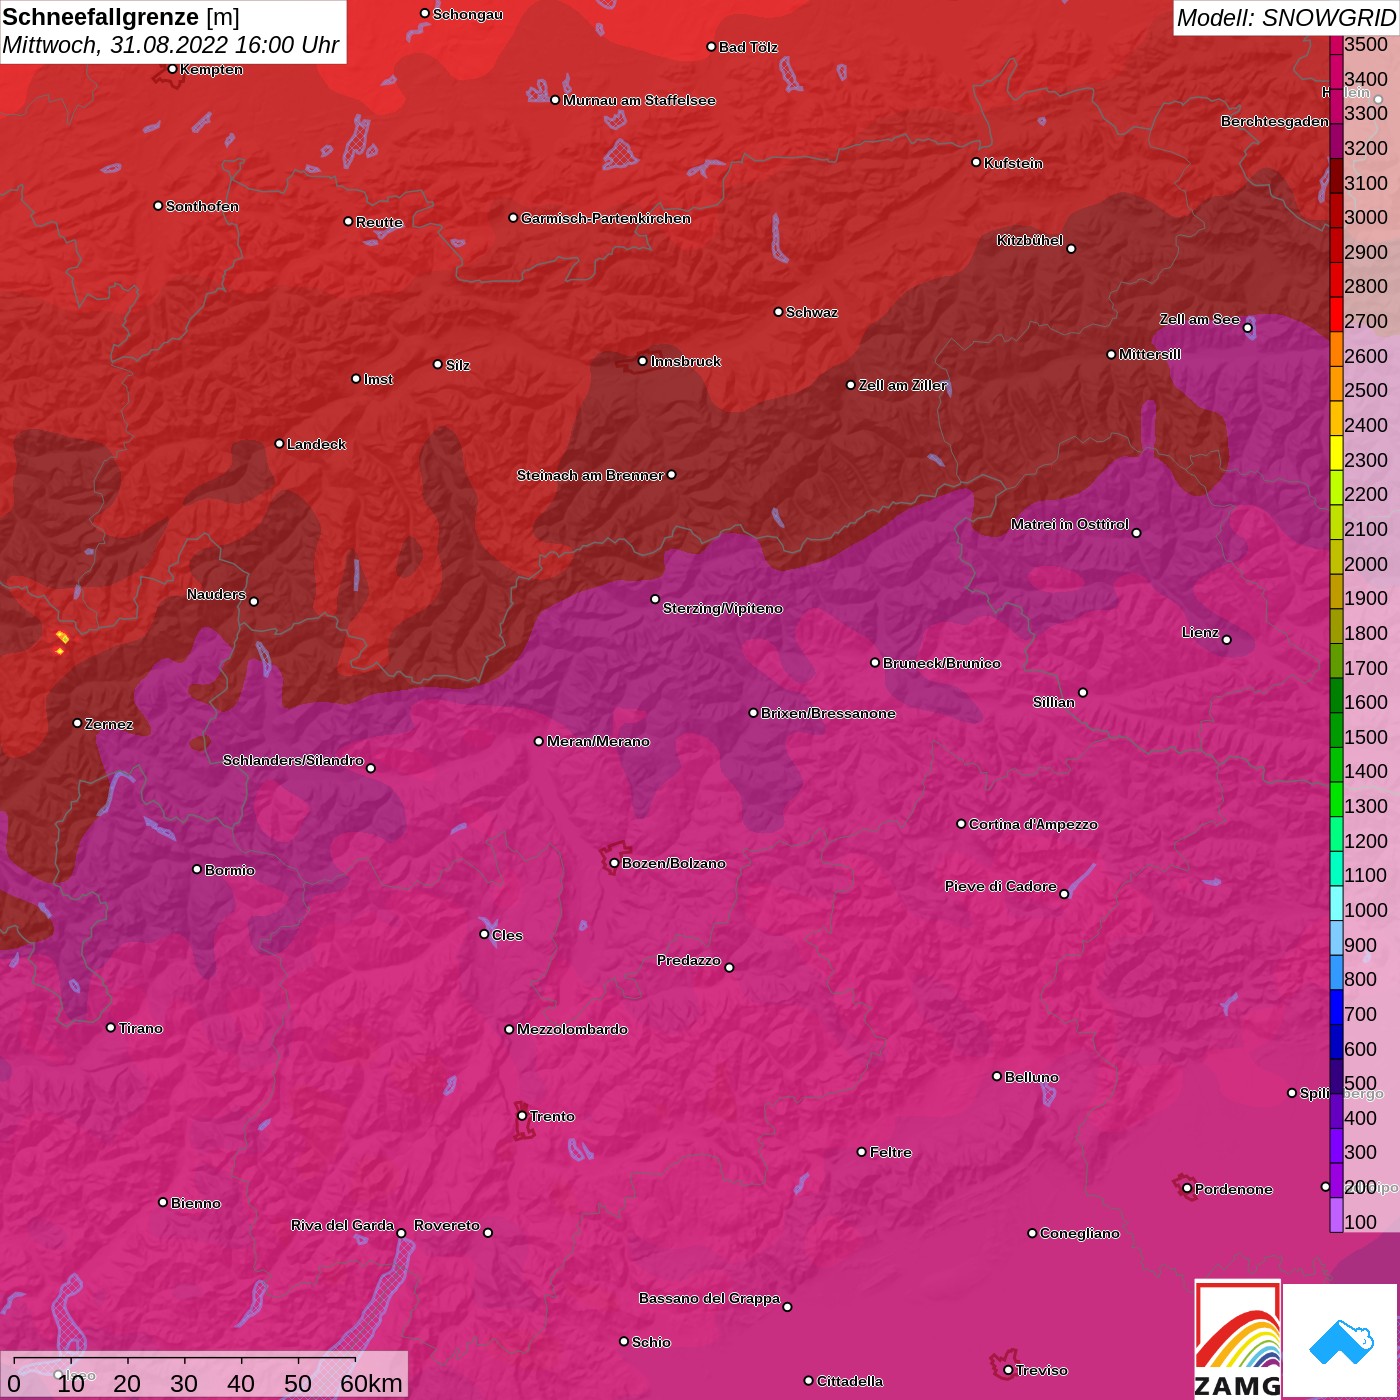Screen dimensions: 1400x1400
Task: Click the 1500 m green legend swatch
Action: click(1336, 729)
